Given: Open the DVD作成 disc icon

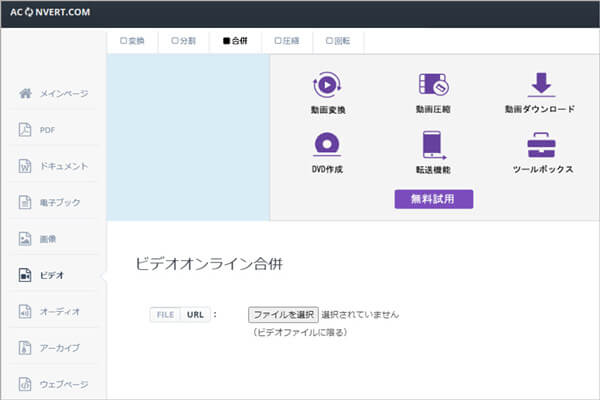Looking at the screenshot, I should 328,146.
